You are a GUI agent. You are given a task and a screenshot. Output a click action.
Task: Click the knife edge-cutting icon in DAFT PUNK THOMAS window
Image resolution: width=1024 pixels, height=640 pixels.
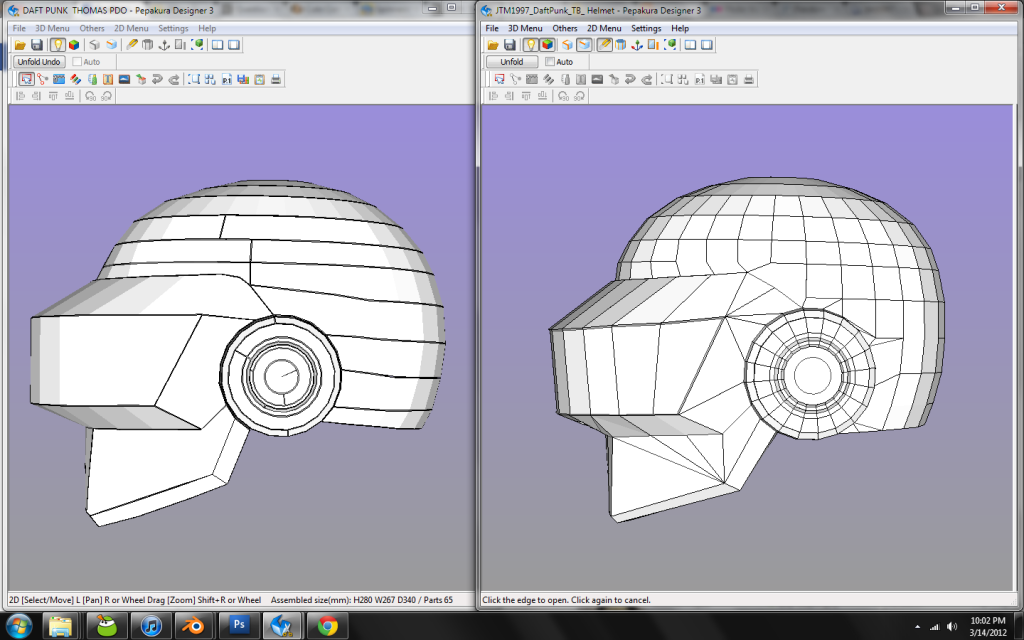click(x=132, y=44)
